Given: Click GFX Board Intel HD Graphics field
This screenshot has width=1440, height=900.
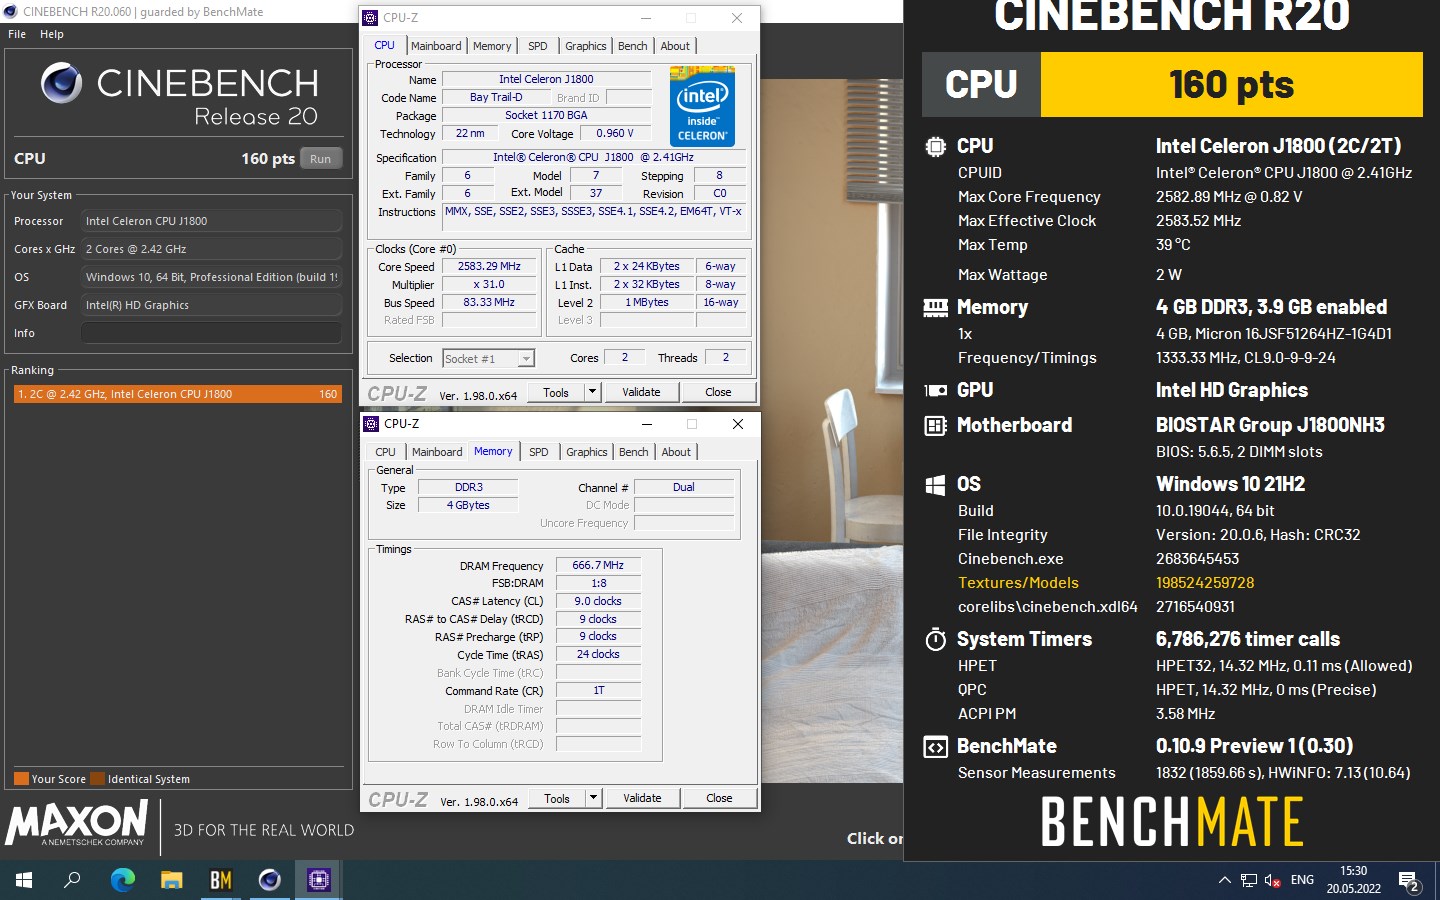Looking at the screenshot, I should coord(211,305).
